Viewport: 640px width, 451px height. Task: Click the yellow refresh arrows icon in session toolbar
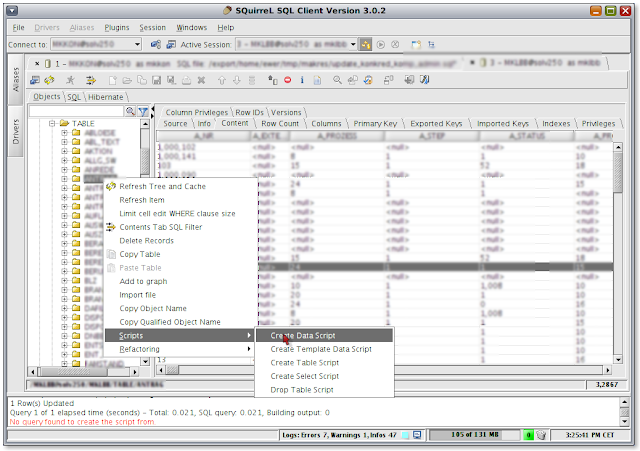(x=49, y=80)
